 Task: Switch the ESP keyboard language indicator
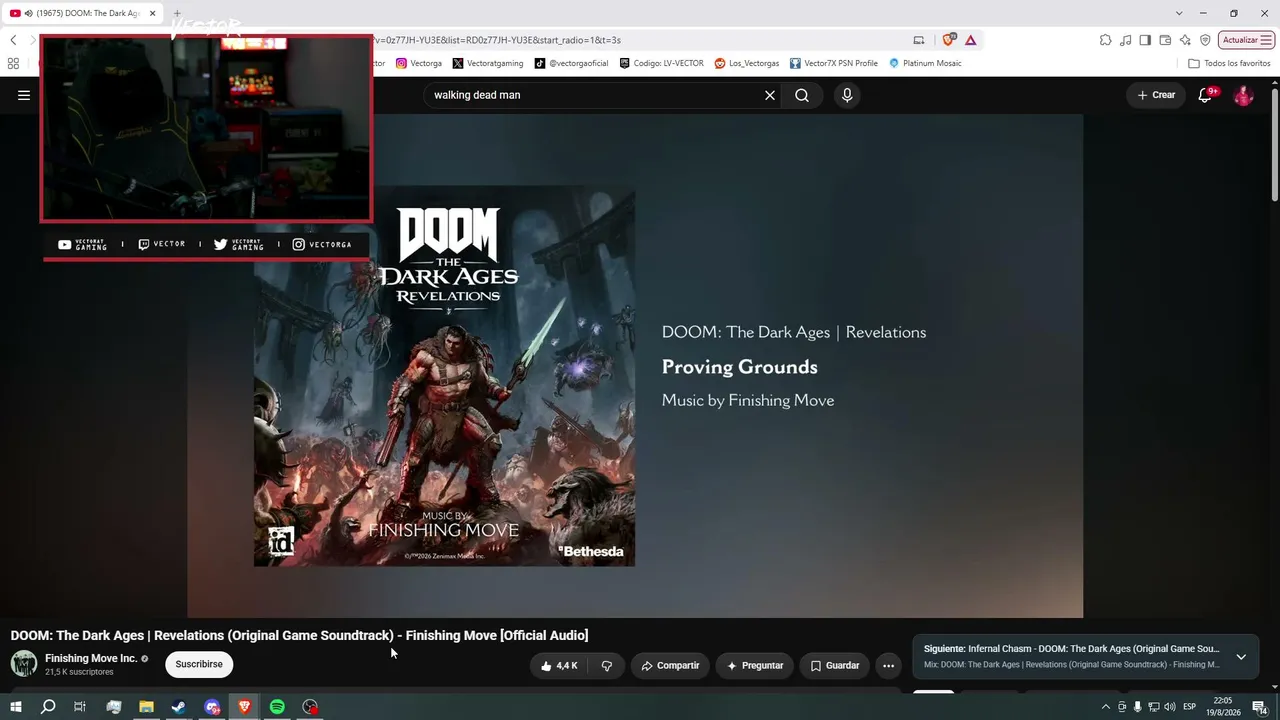click(x=1190, y=707)
